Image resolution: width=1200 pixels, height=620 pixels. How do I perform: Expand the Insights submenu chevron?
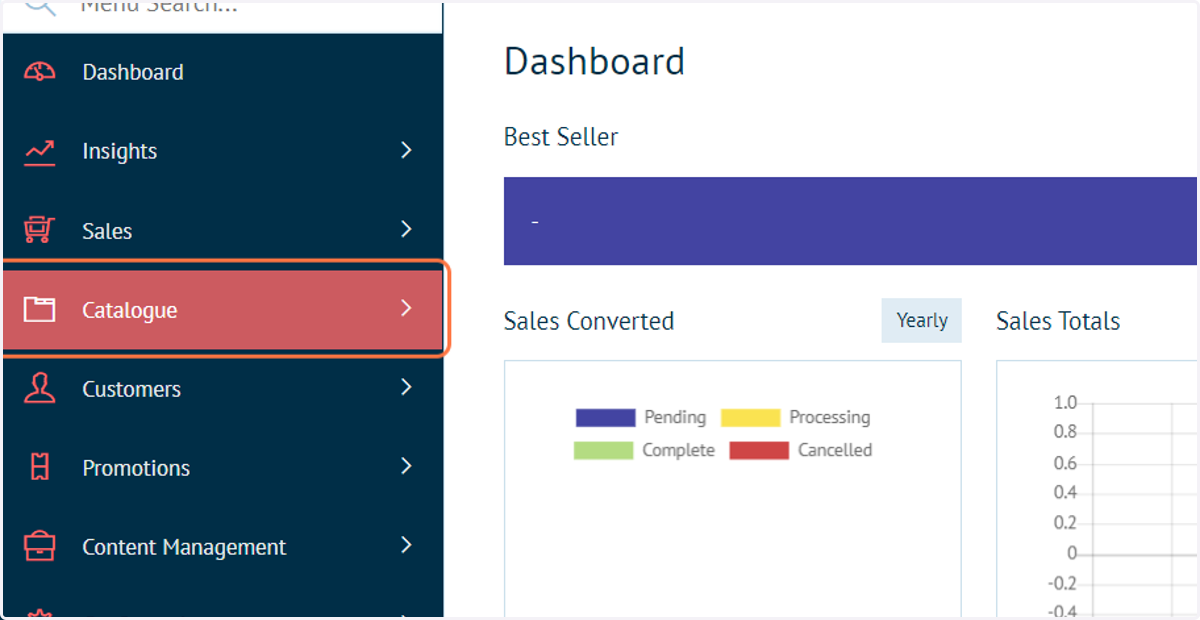tap(406, 150)
